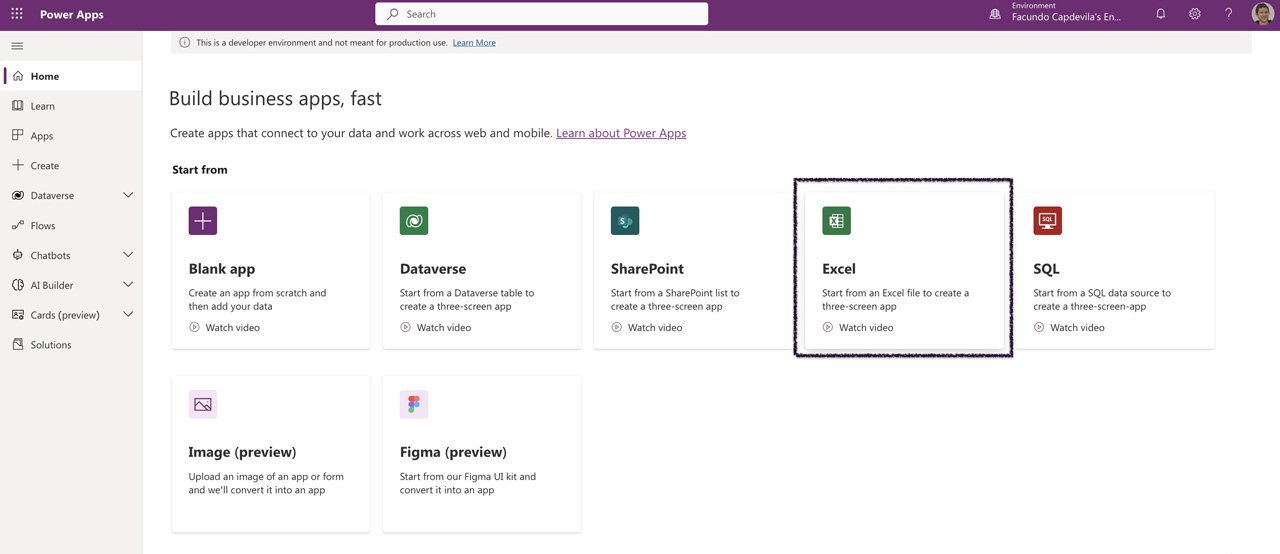
Task: Click the help question mark icon
Action: 1229,14
